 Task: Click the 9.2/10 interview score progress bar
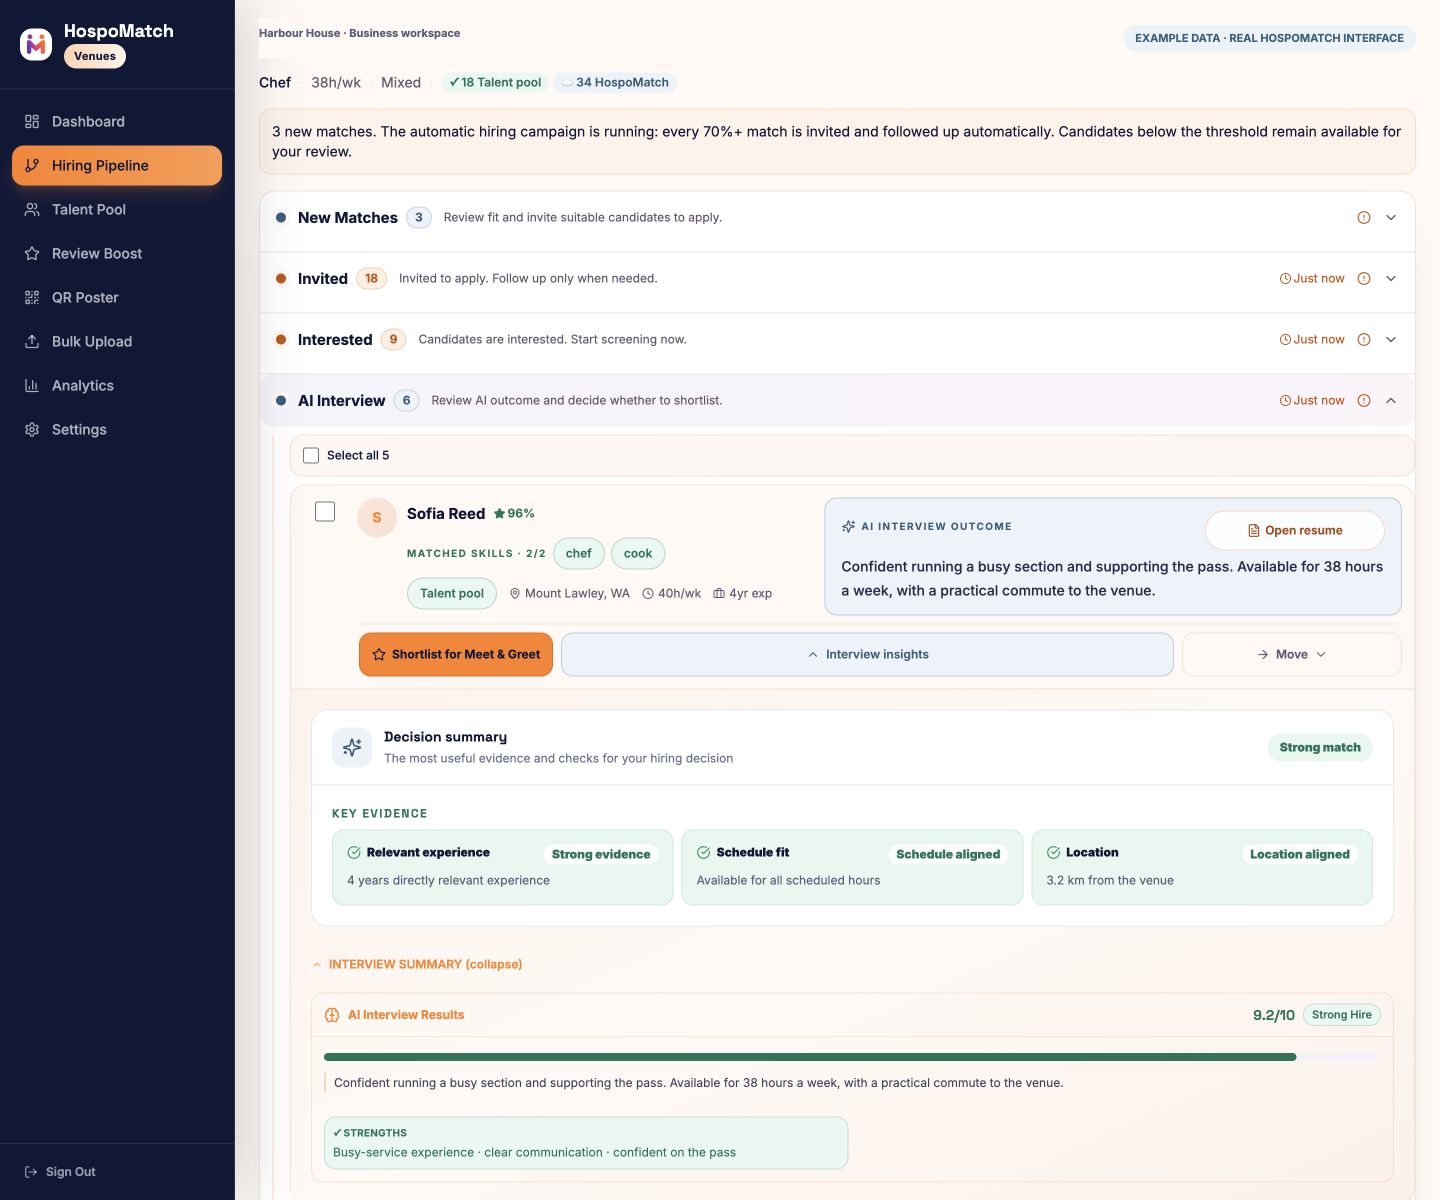click(852, 1057)
